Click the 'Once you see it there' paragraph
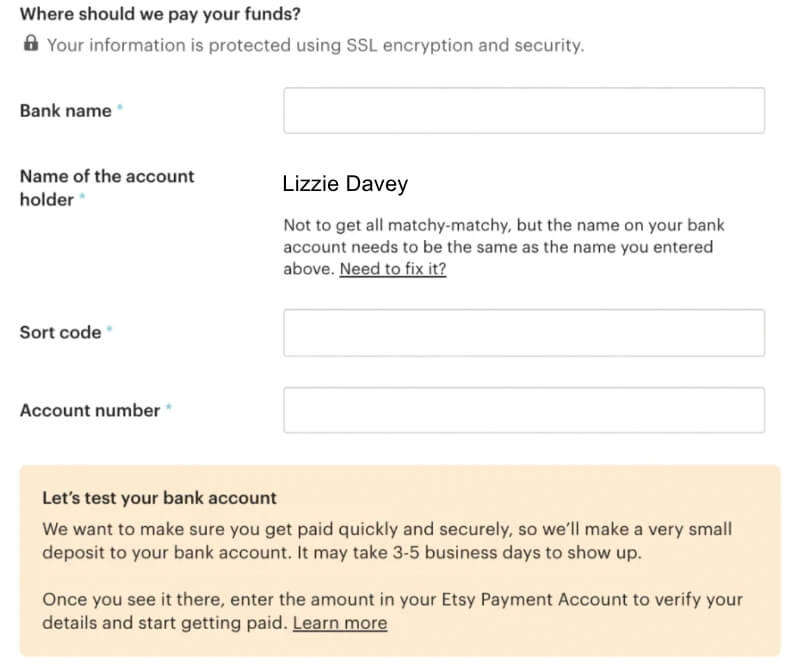 pyautogui.click(x=392, y=611)
